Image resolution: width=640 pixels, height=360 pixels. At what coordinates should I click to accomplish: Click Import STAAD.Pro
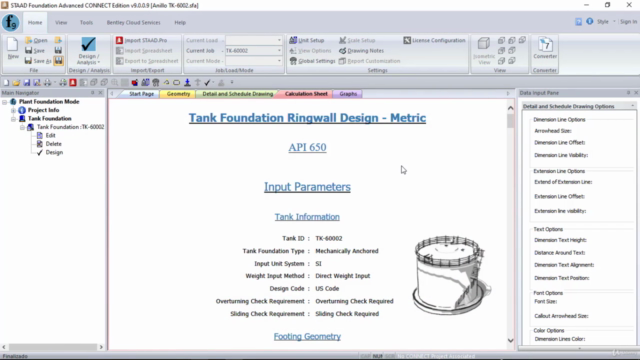pos(142,40)
